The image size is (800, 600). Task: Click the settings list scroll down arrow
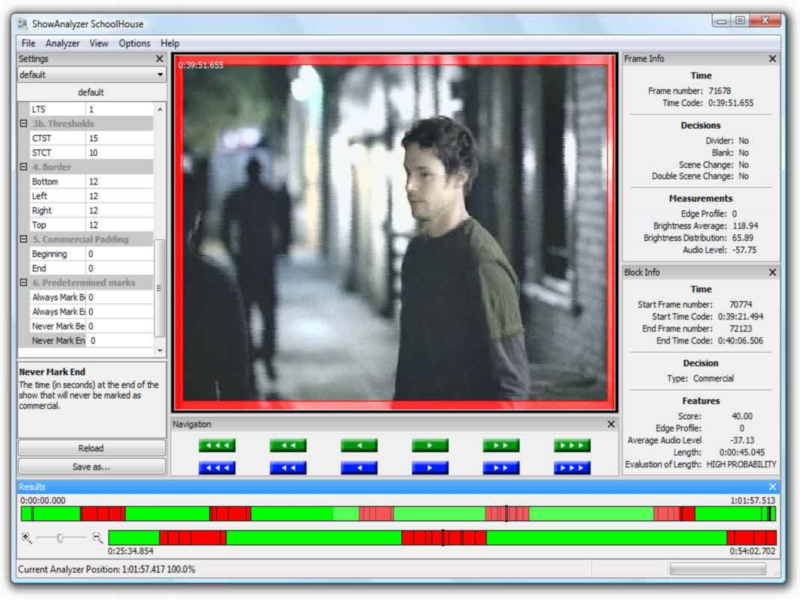pos(160,351)
